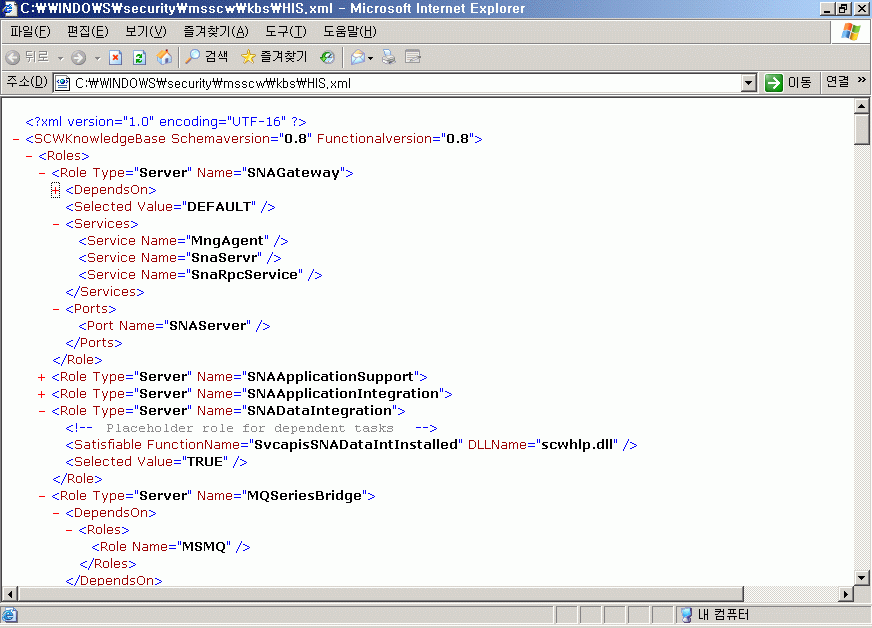
Task: Collapse the SCWKnowledgeBase root node
Action: tap(16, 139)
